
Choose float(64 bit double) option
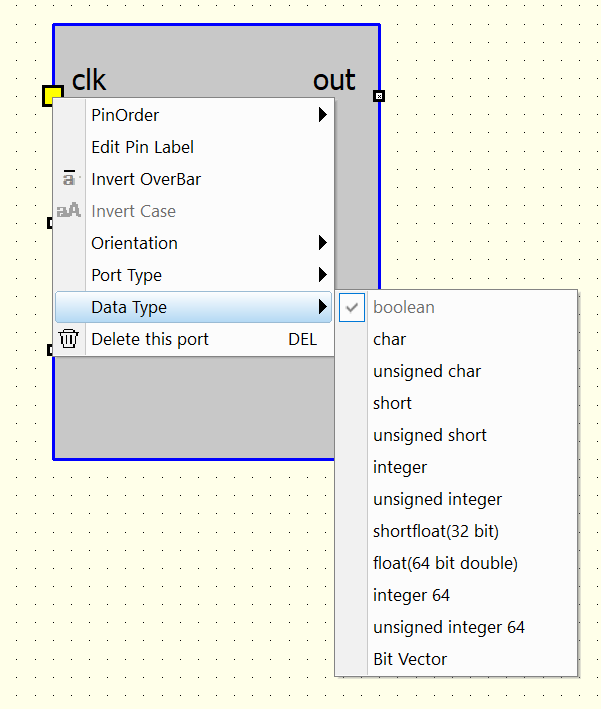pyautogui.click(x=446, y=563)
